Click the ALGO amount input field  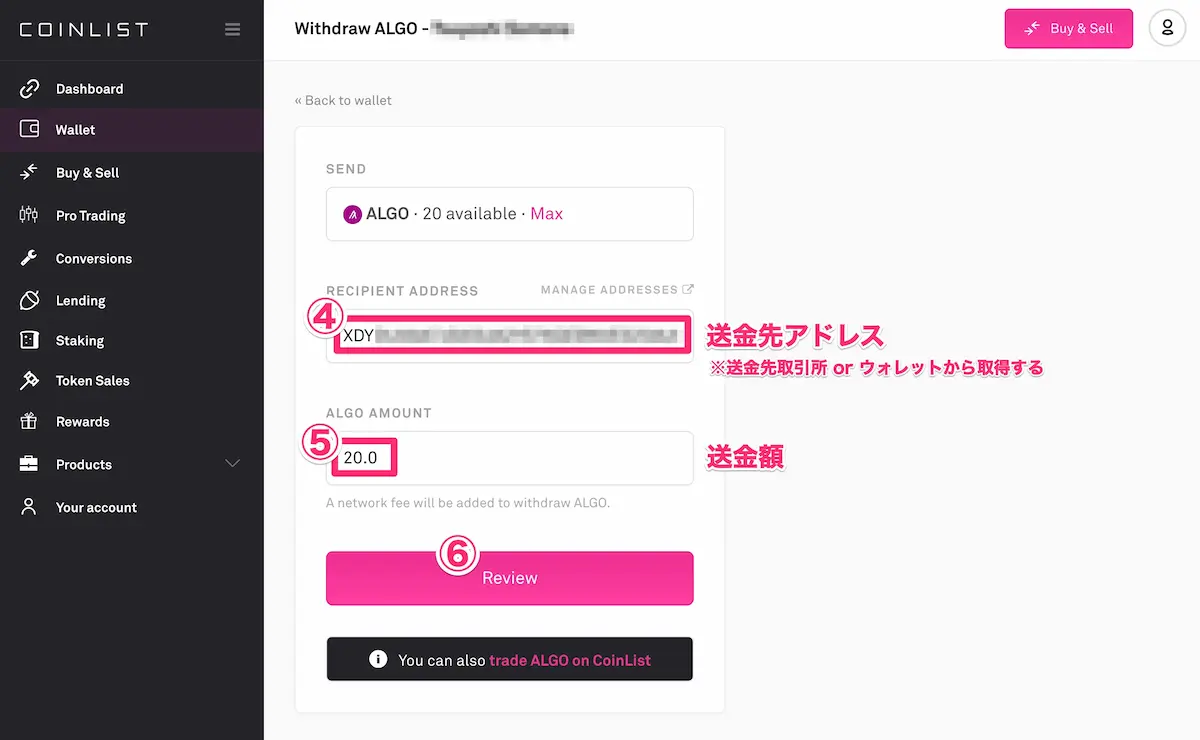click(509, 458)
